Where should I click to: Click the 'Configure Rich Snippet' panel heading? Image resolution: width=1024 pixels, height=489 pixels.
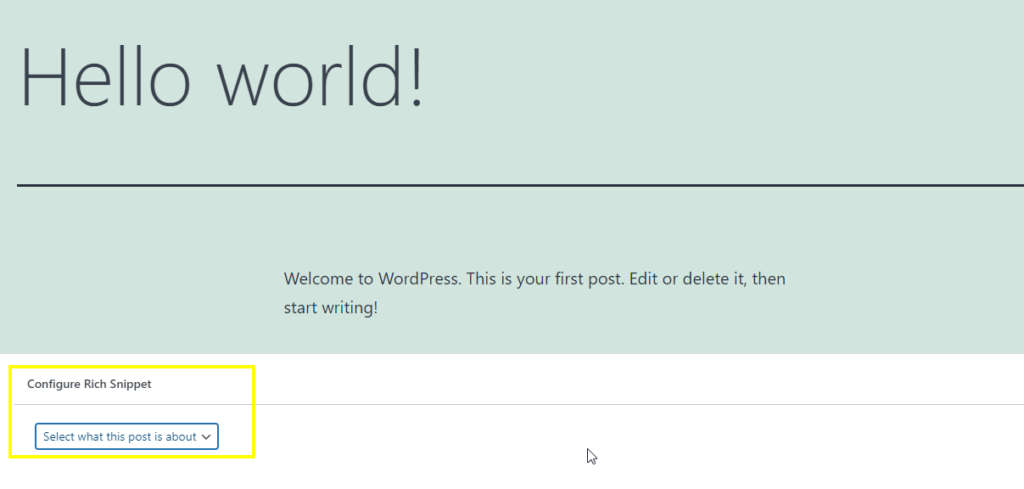click(89, 384)
